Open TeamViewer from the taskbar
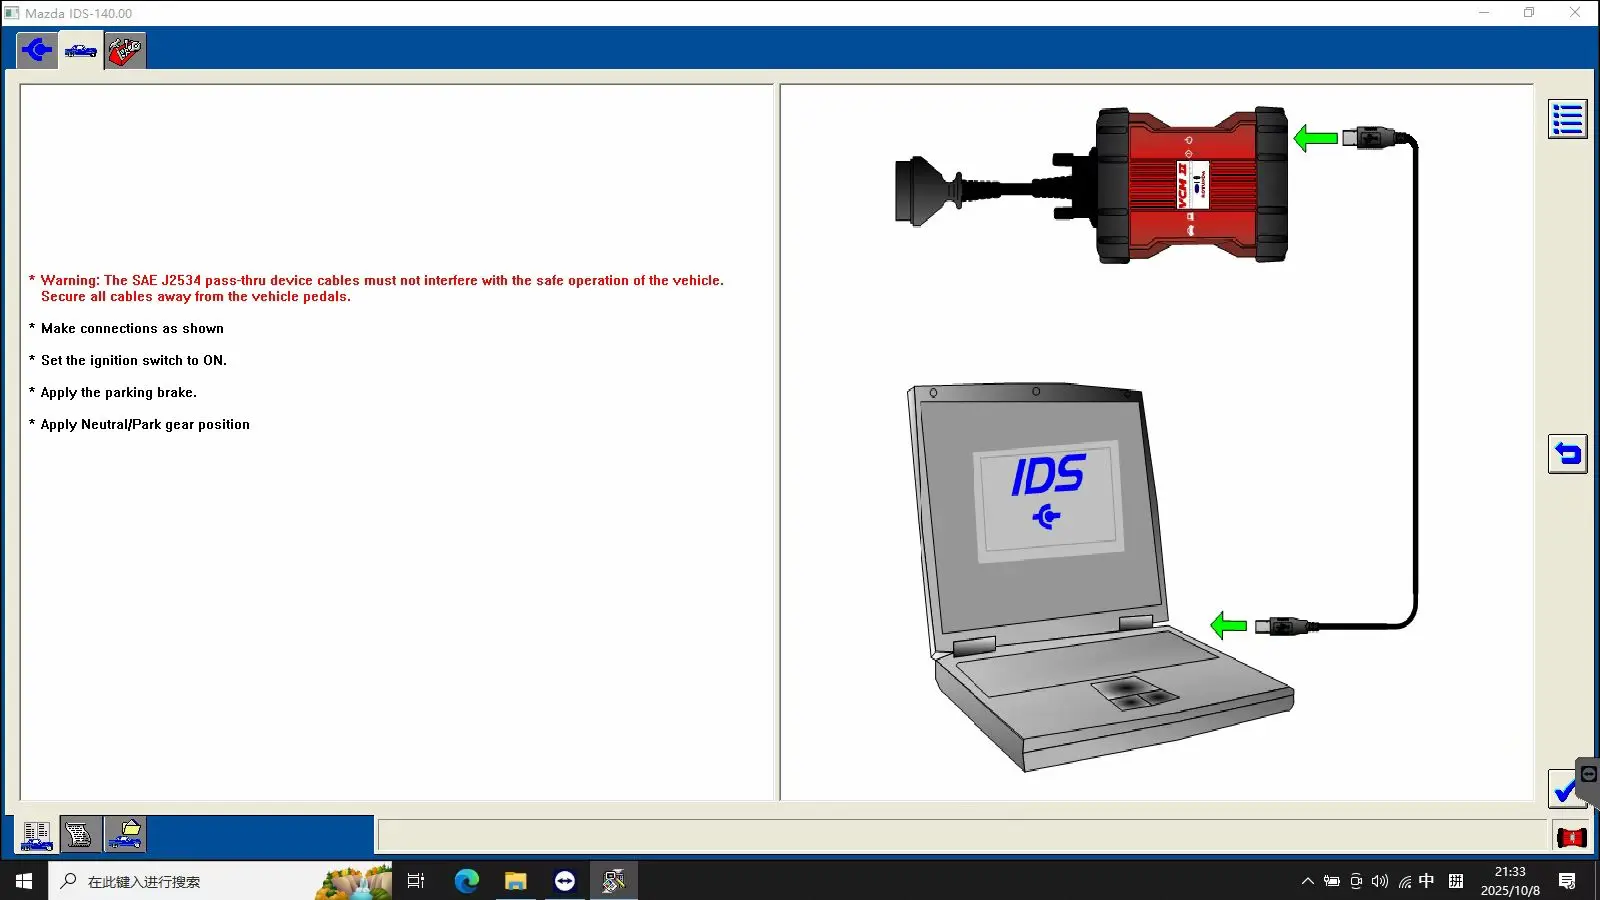Image resolution: width=1600 pixels, height=900 pixels. point(565,881)
